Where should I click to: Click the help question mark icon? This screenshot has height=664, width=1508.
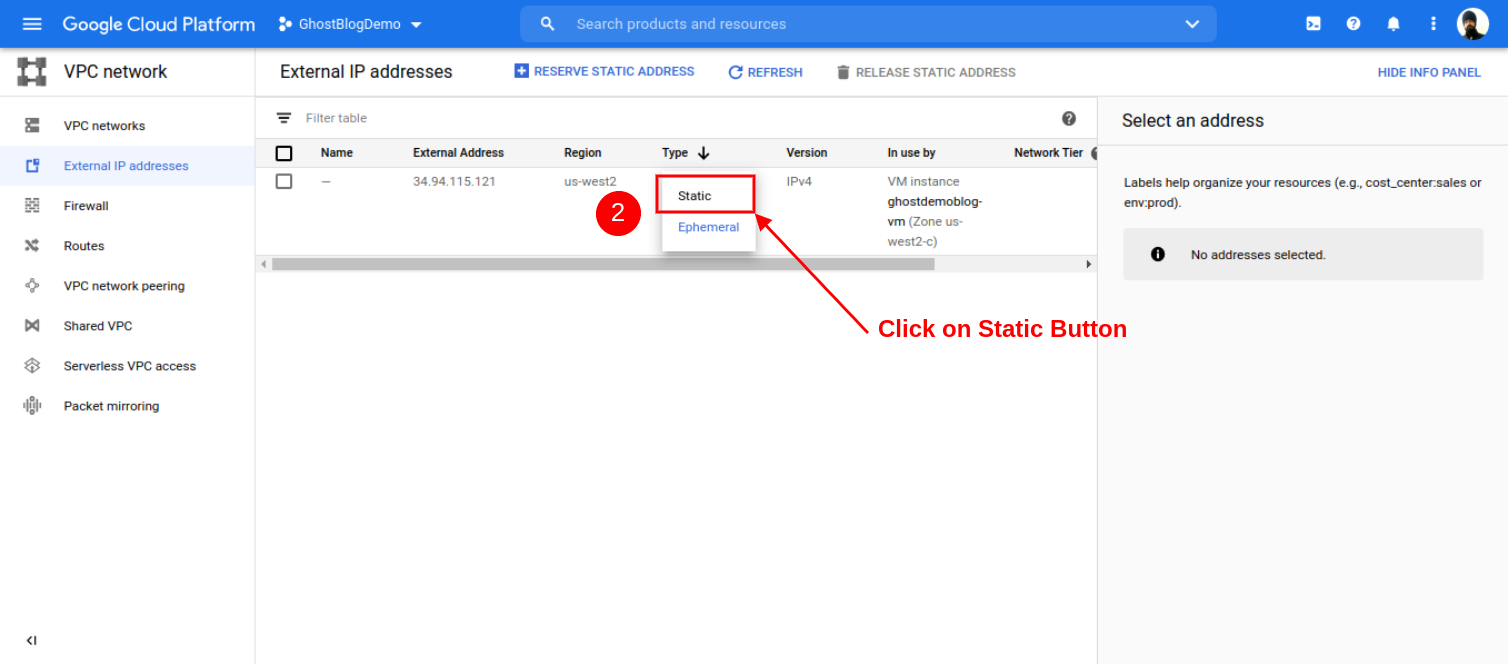(x=1353, y=23)
